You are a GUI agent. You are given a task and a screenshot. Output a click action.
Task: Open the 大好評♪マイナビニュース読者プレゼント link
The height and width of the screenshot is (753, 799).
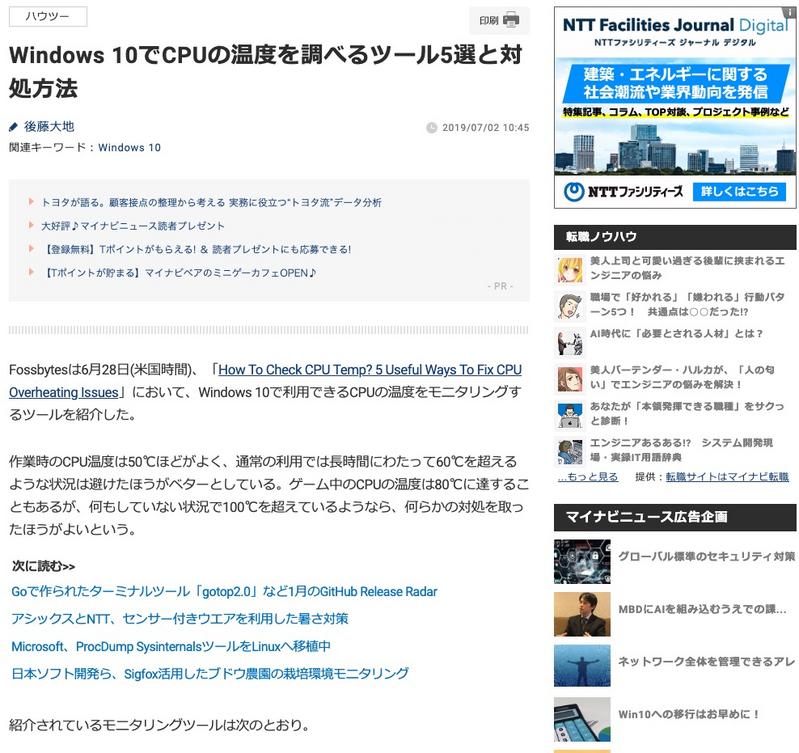coord(132,226)
